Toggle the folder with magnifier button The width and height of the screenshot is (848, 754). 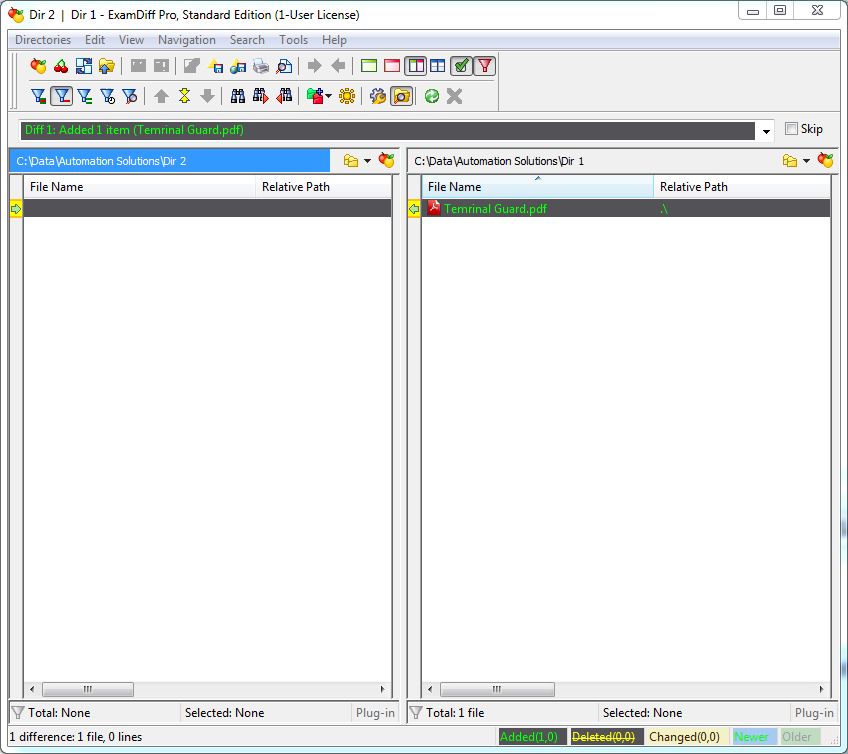pos(401,96)
